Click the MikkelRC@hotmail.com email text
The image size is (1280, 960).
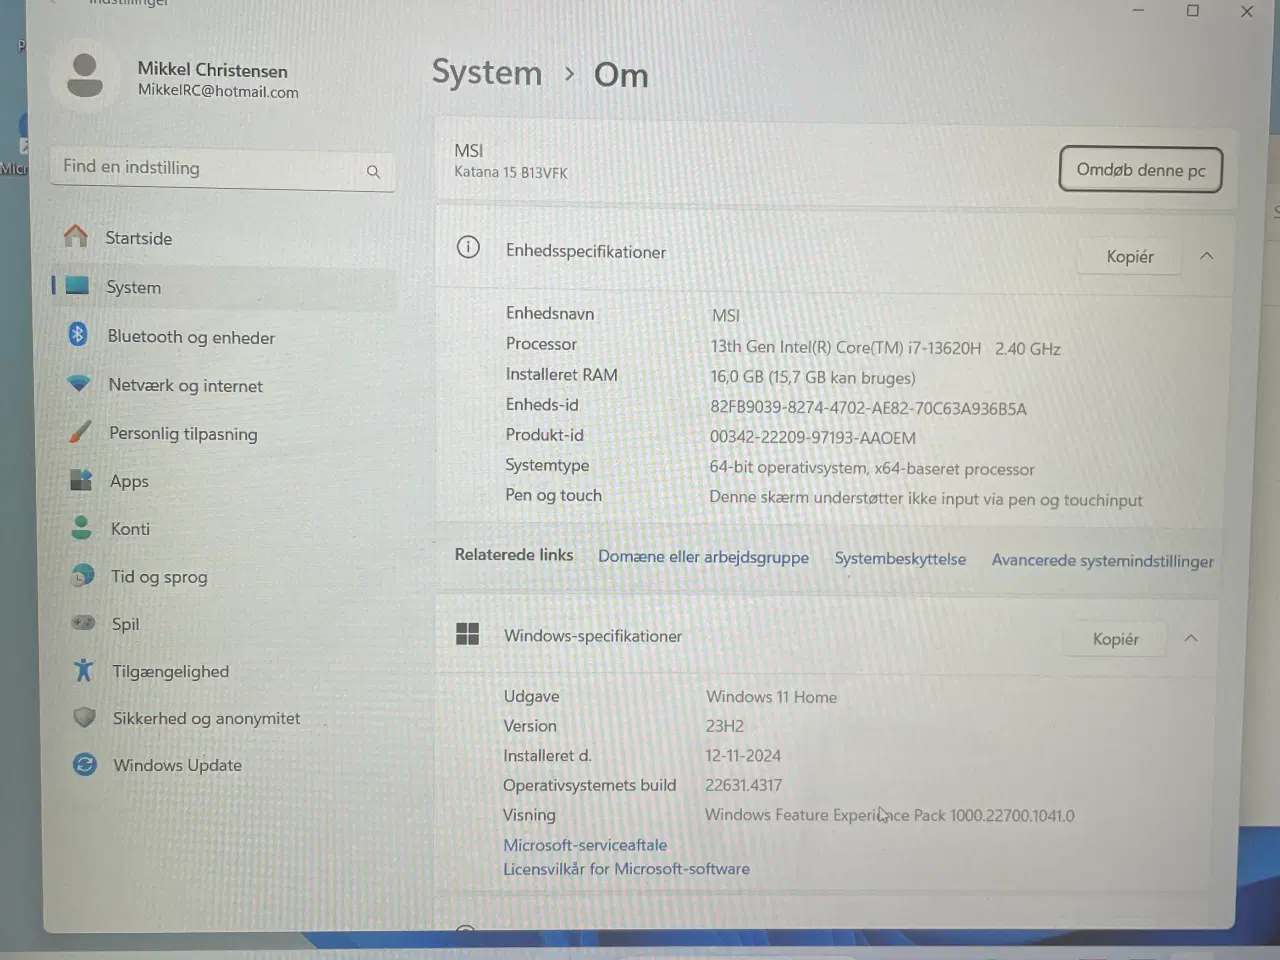tap(218, 92)
